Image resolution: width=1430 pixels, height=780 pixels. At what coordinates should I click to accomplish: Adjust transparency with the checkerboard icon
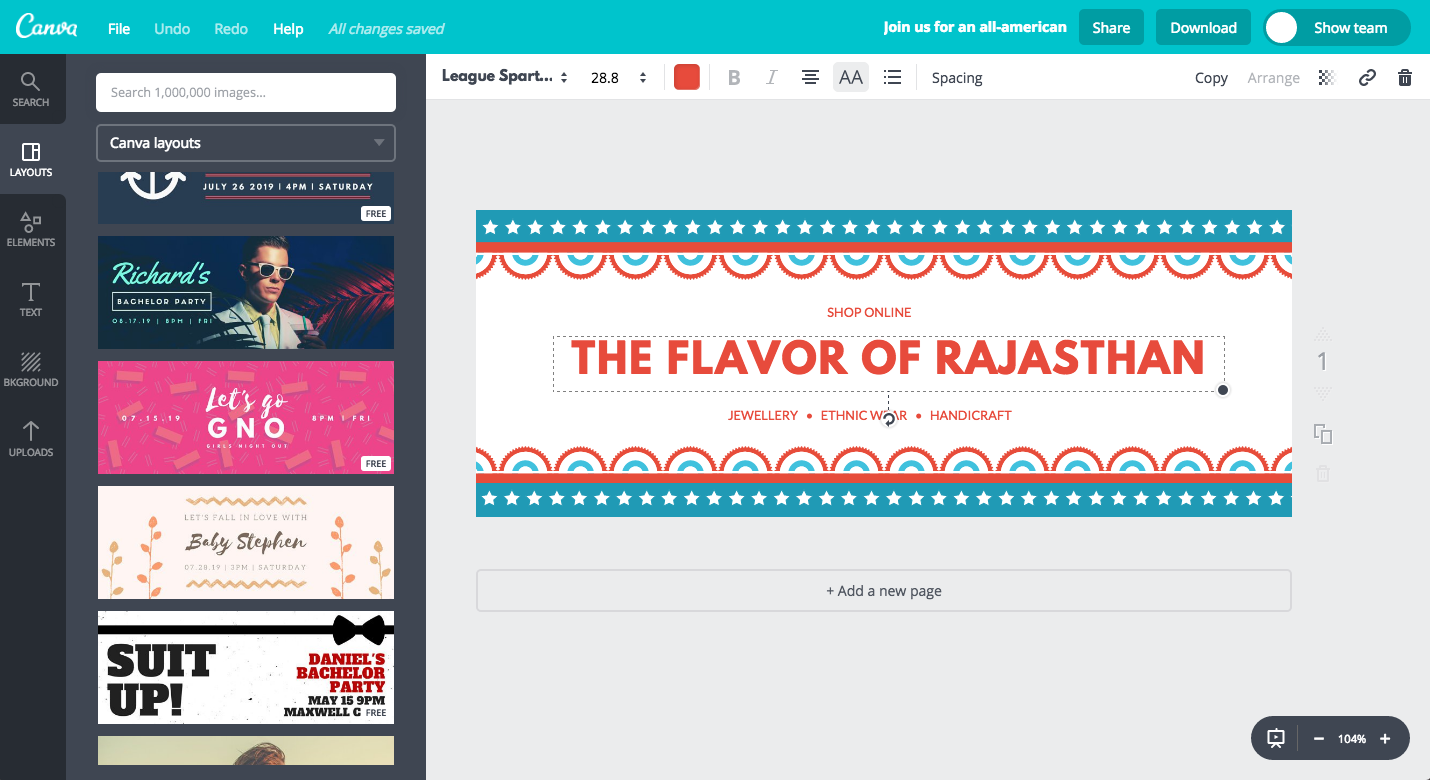(1325, 77)
